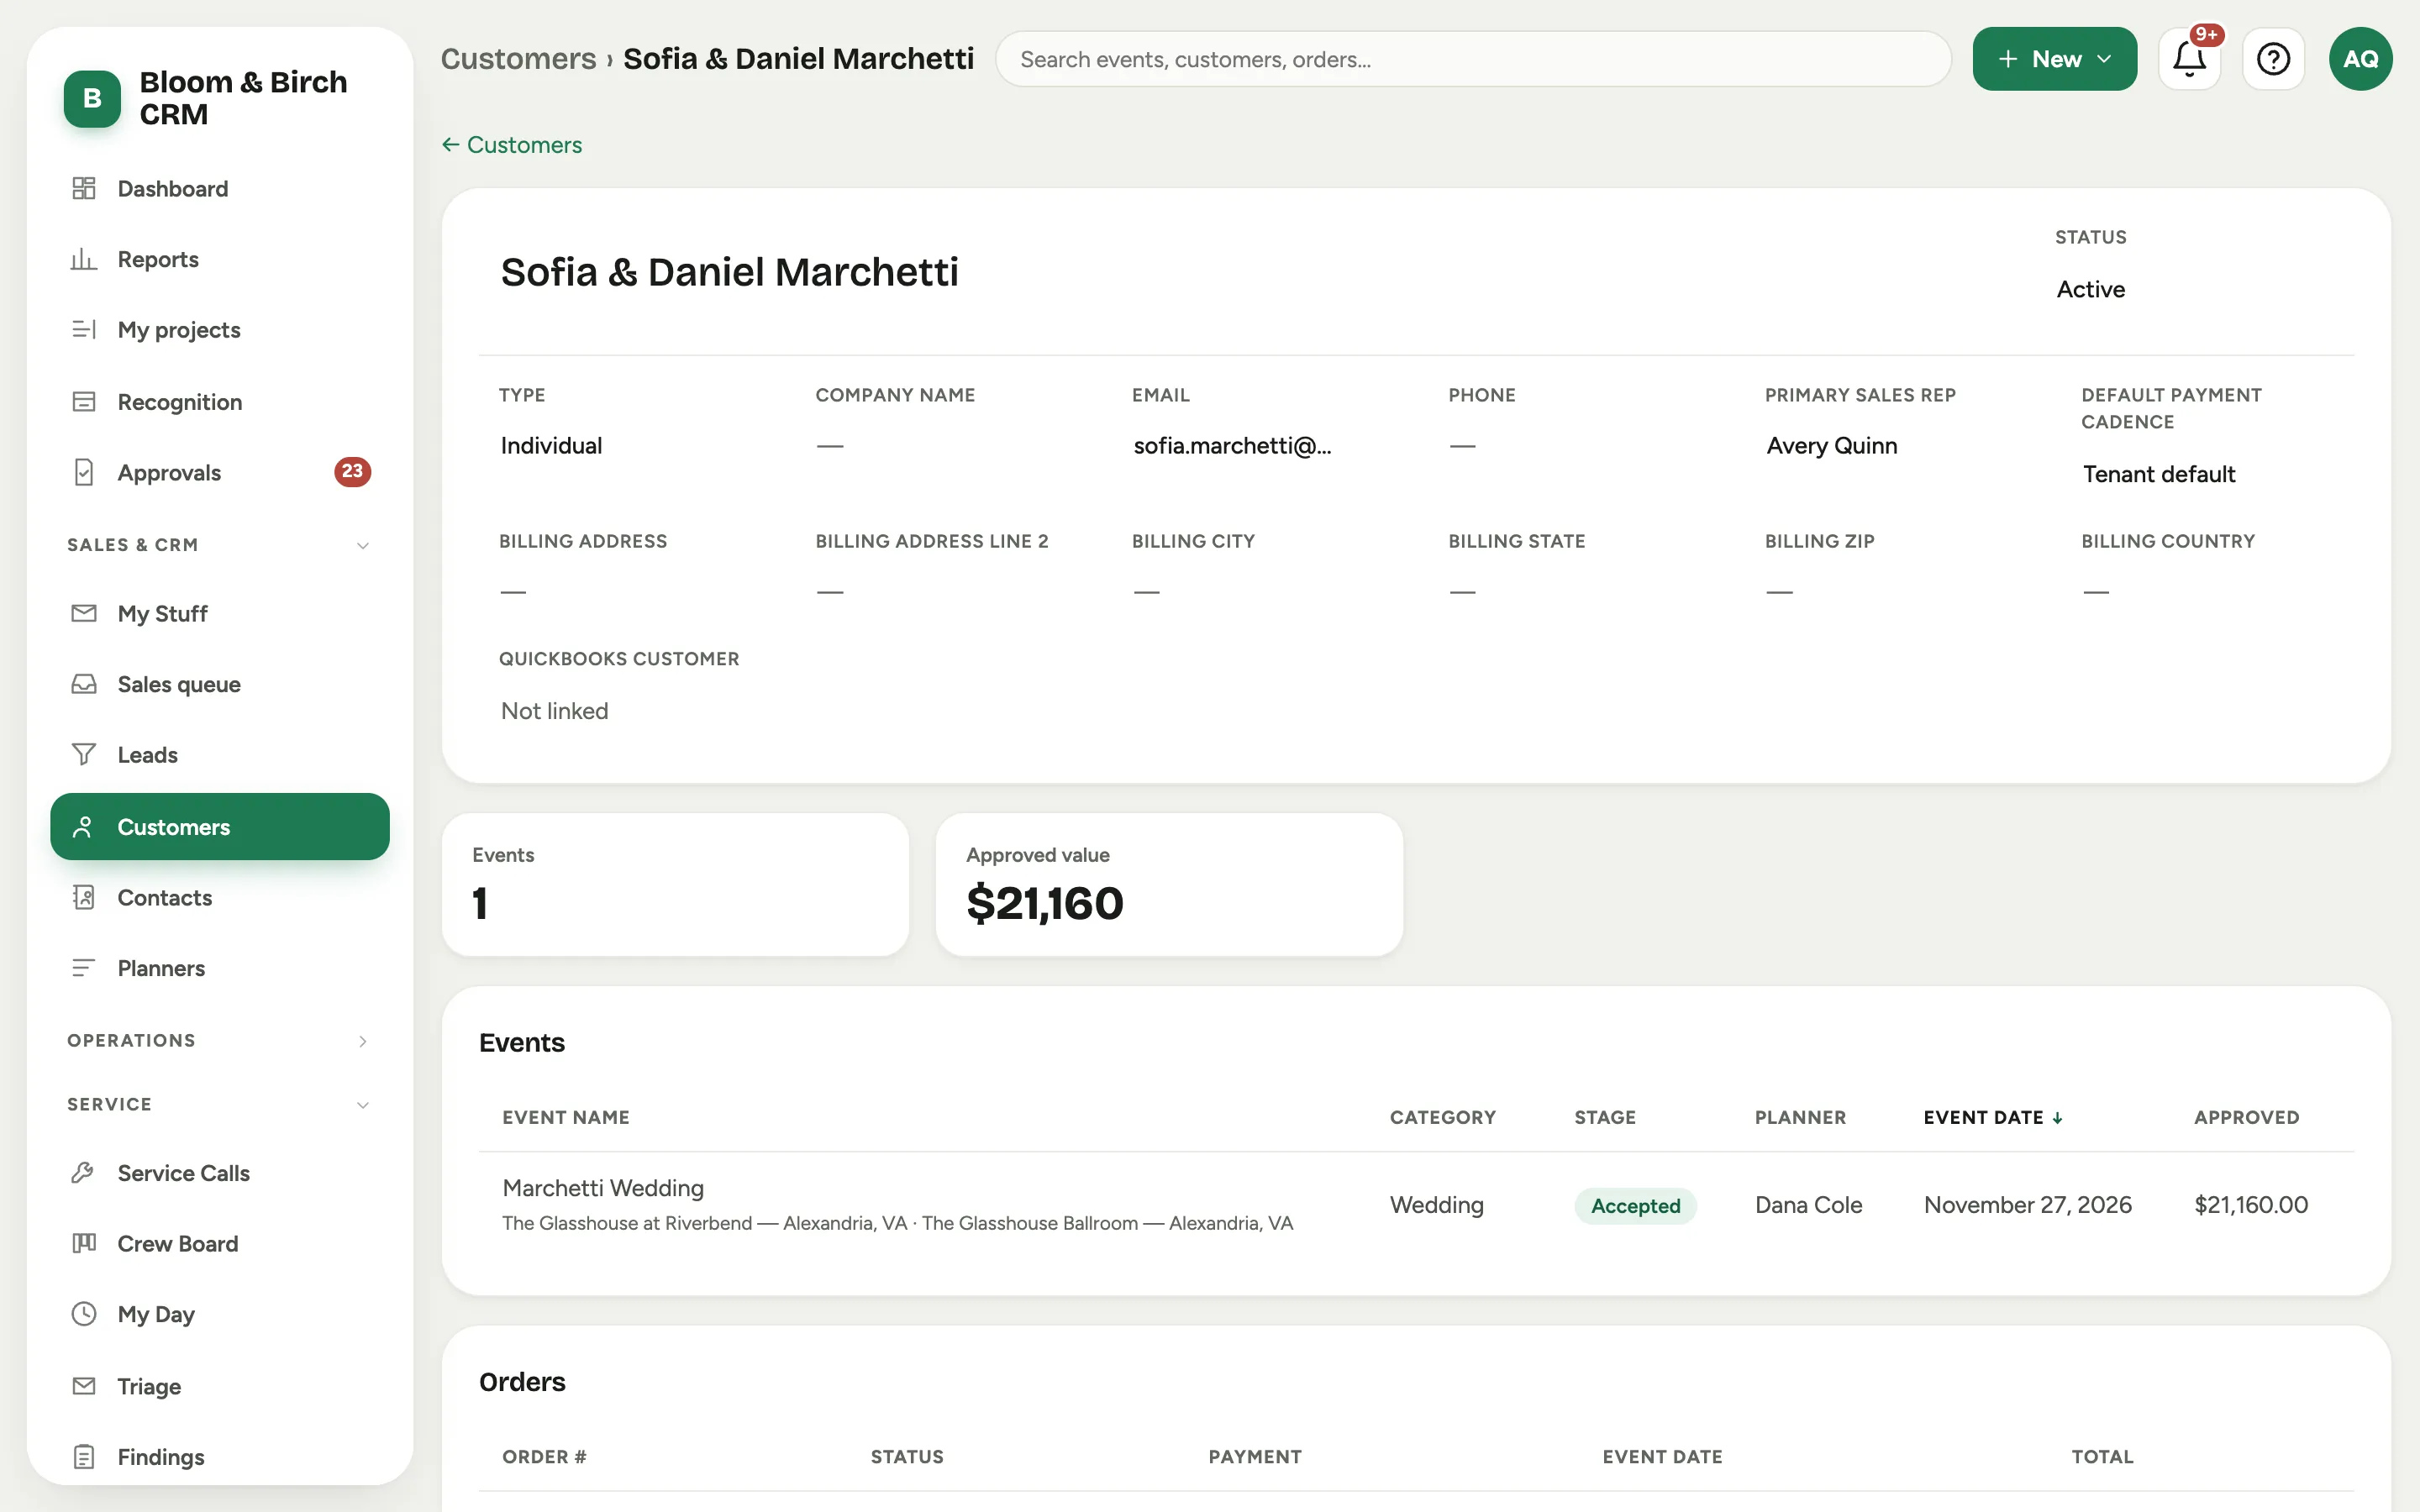The width and height of the screenshot is (2420, 1512).
Task: Click the Events count card
Action: point(675,884)
